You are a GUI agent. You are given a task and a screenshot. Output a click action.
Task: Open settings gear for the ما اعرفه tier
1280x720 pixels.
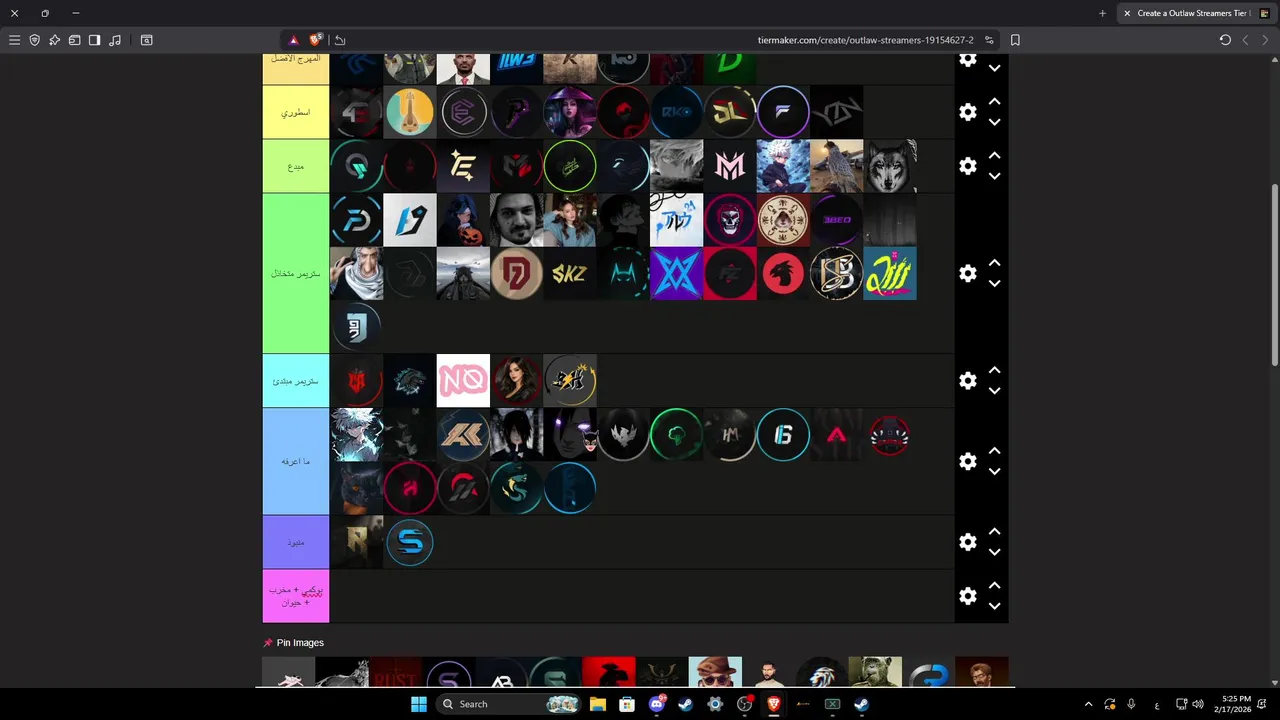tap(968, 461)
